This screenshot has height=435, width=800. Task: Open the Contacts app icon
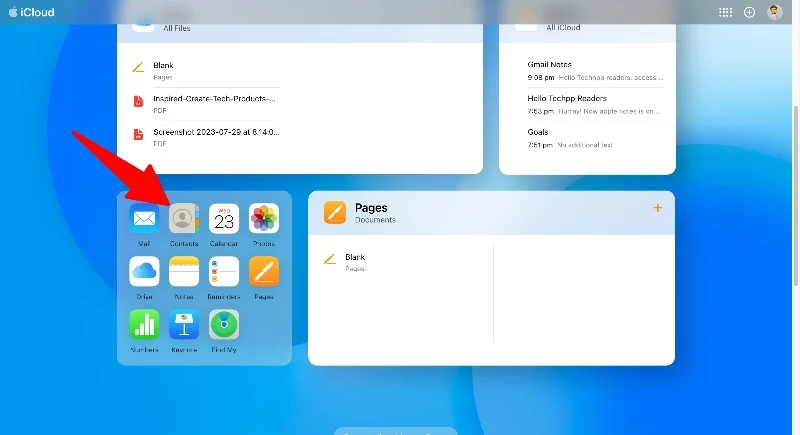tap(184, 218)
